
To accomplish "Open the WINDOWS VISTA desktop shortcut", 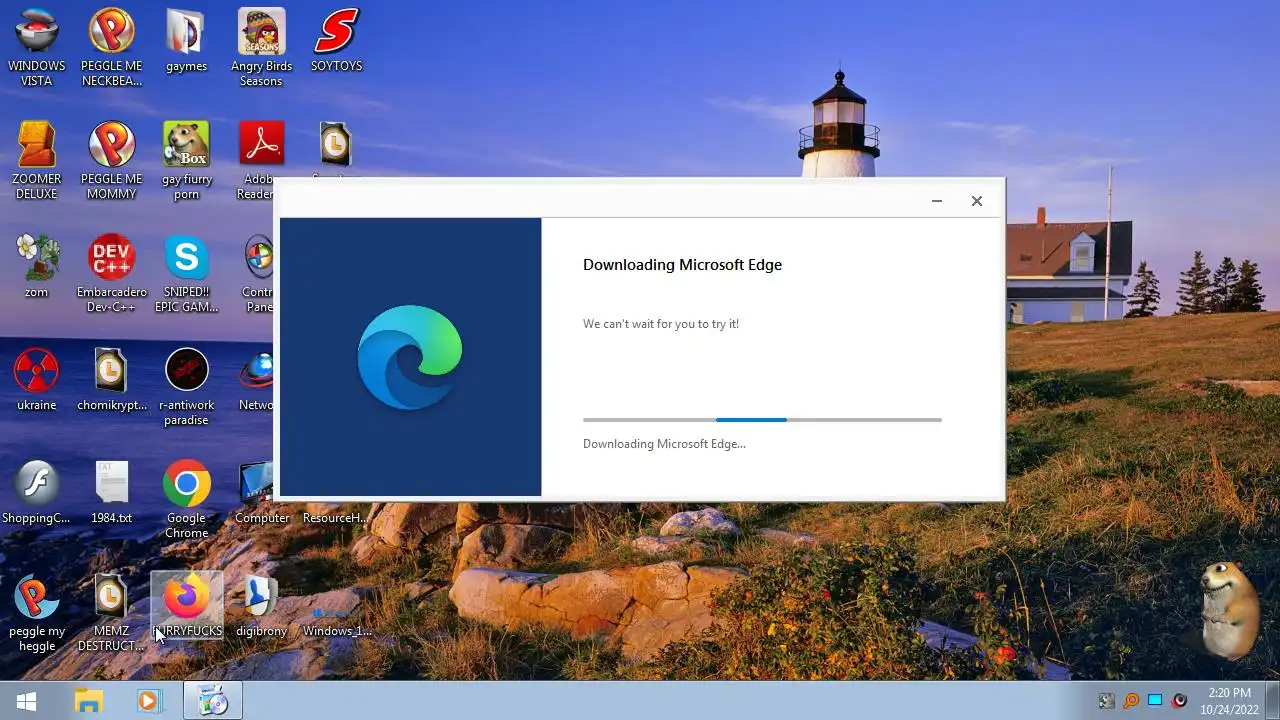I will (37, 48).
